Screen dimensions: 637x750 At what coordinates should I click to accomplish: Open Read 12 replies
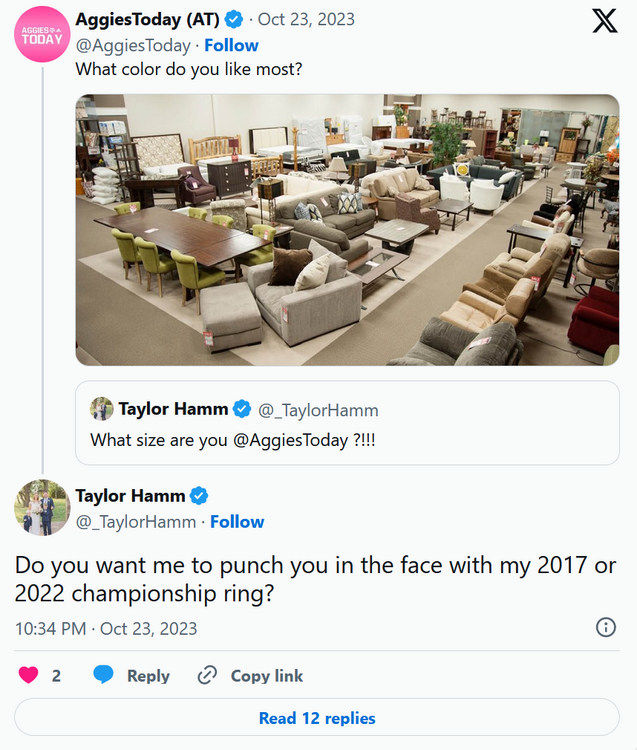(317, 718)
